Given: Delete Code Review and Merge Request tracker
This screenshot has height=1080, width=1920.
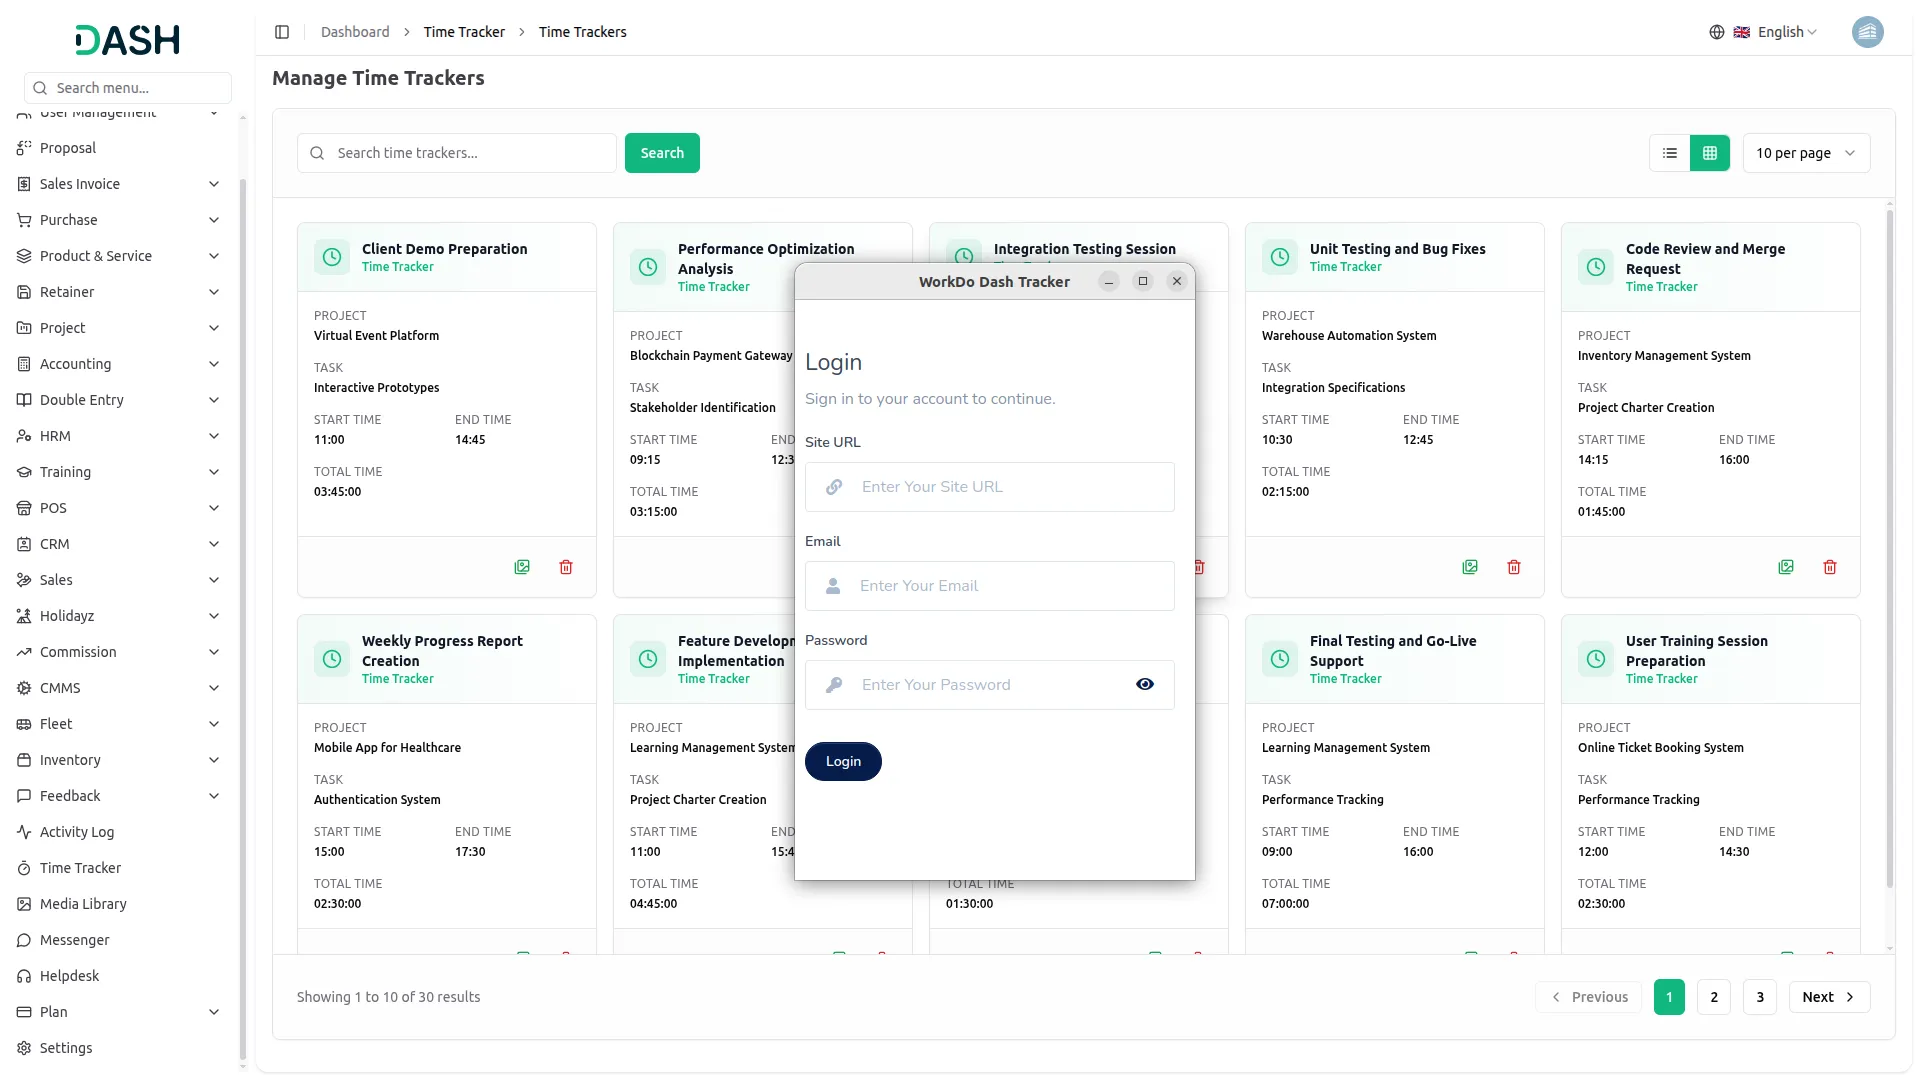Looking at the screenshot, I should coord(1830,567).
